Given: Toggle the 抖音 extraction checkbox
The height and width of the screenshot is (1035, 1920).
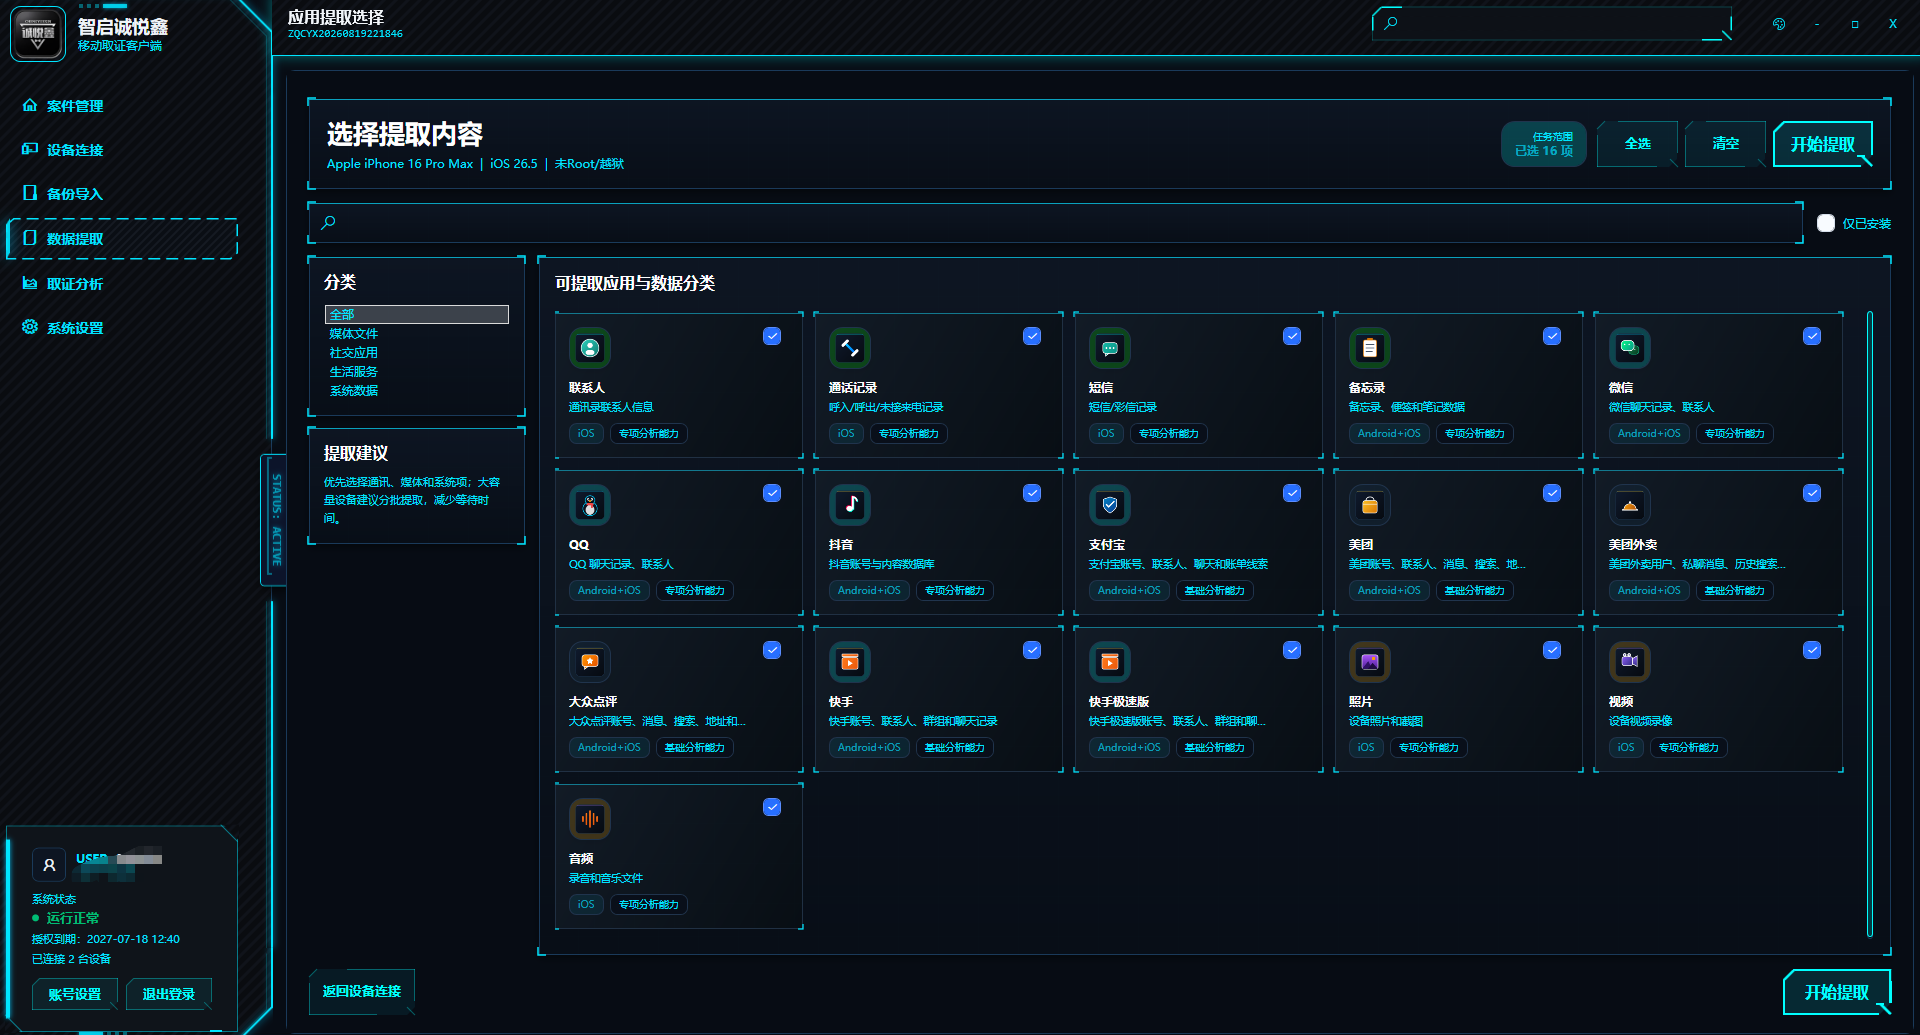Looking at the screenshot, I should (1032, 493).
